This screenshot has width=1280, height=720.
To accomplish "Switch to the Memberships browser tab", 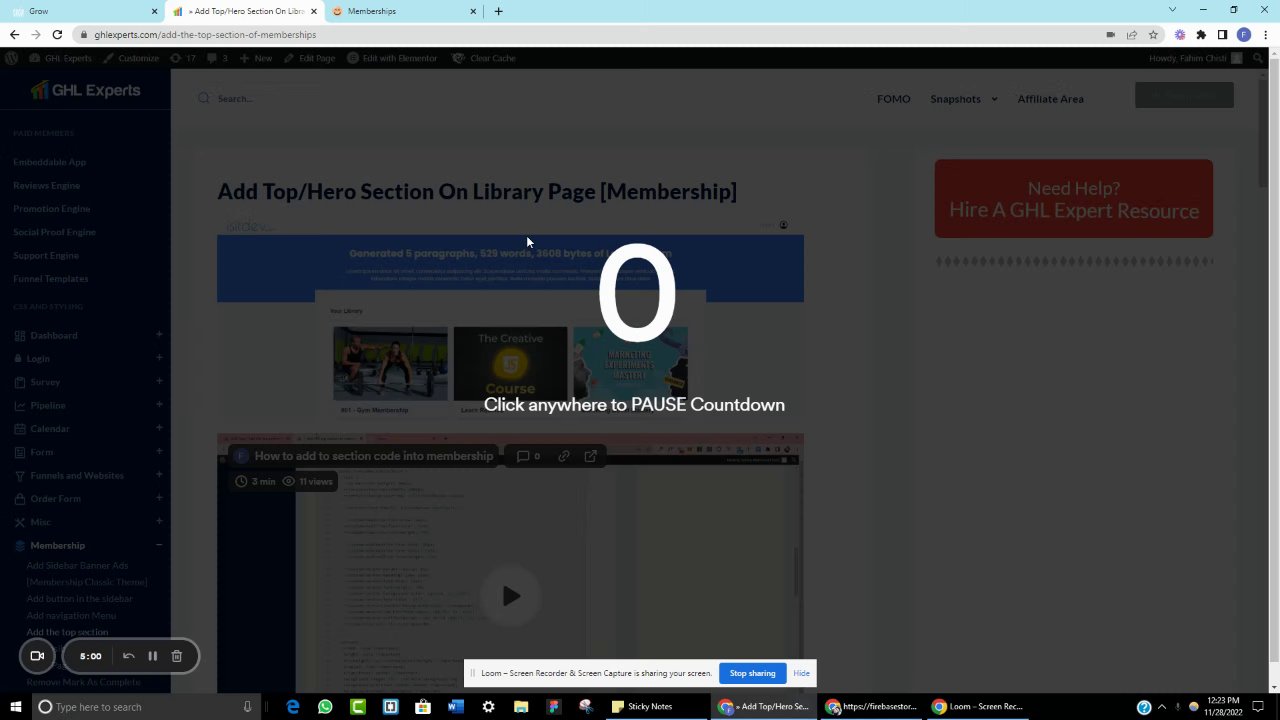I will pos(400,11).
